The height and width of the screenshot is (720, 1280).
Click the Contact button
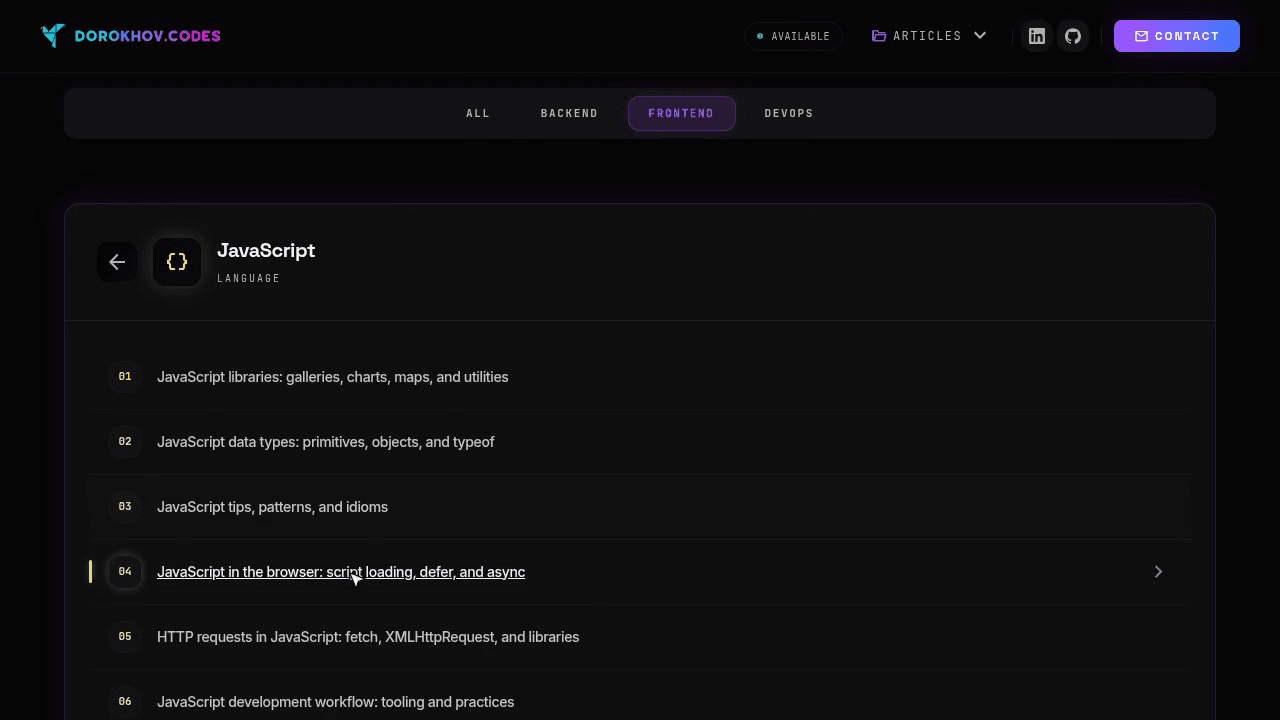click(x=1177, y=36)
